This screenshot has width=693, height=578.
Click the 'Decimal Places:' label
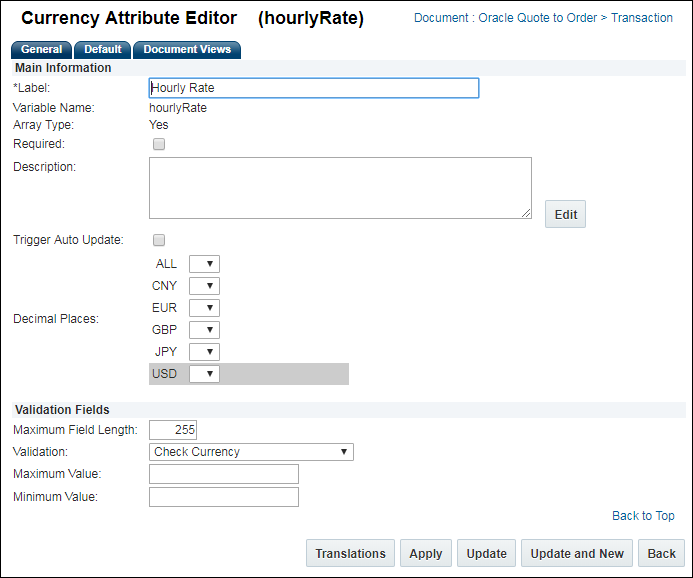pyautogui.click(x=56, y=319)
